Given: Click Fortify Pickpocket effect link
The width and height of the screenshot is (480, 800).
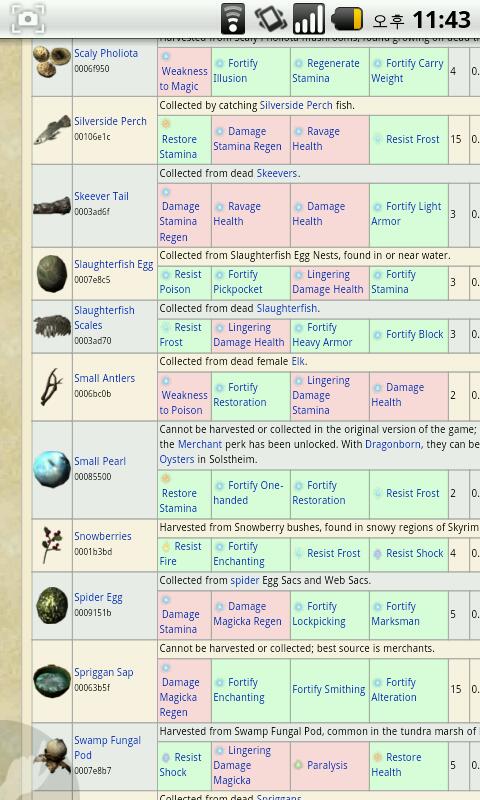Looking at the screenshot, I should pos(238,282).
